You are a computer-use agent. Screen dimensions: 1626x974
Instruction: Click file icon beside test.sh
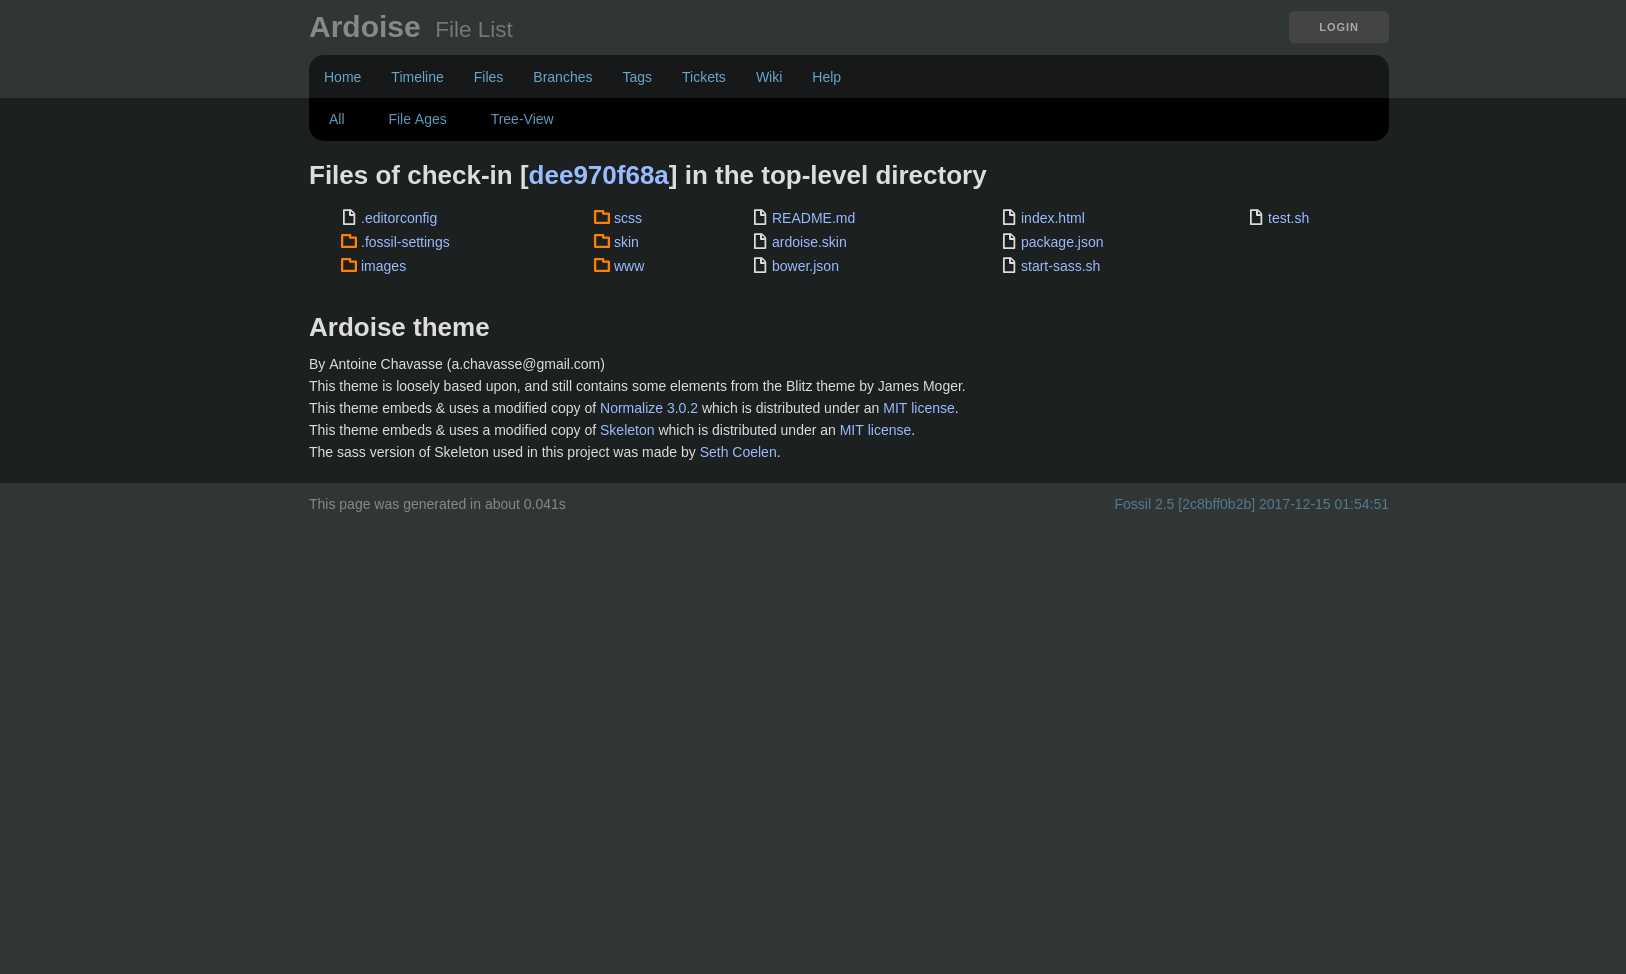point(1256,217)
